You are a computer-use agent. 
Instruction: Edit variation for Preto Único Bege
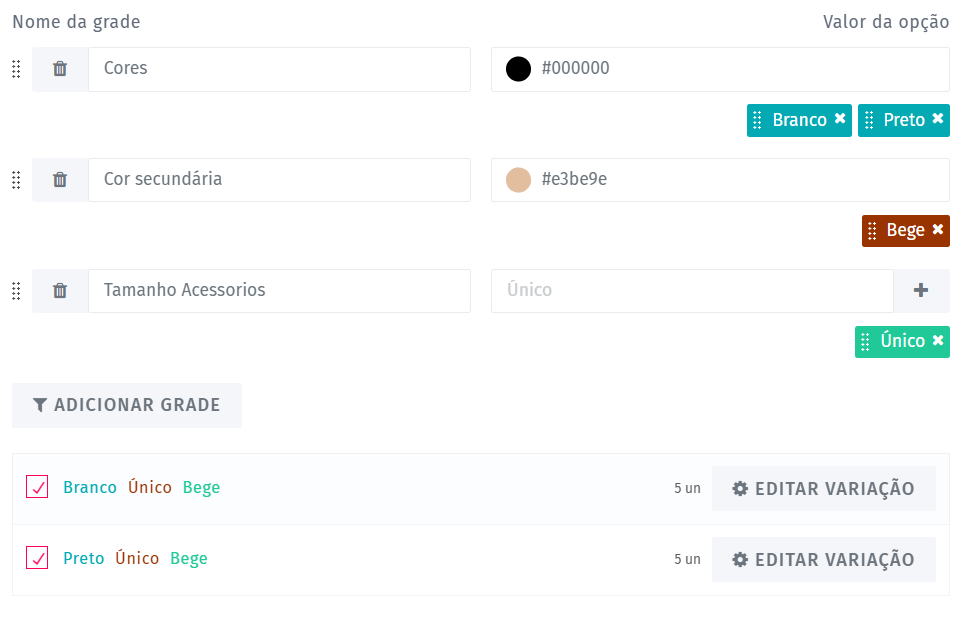(823, 559)
